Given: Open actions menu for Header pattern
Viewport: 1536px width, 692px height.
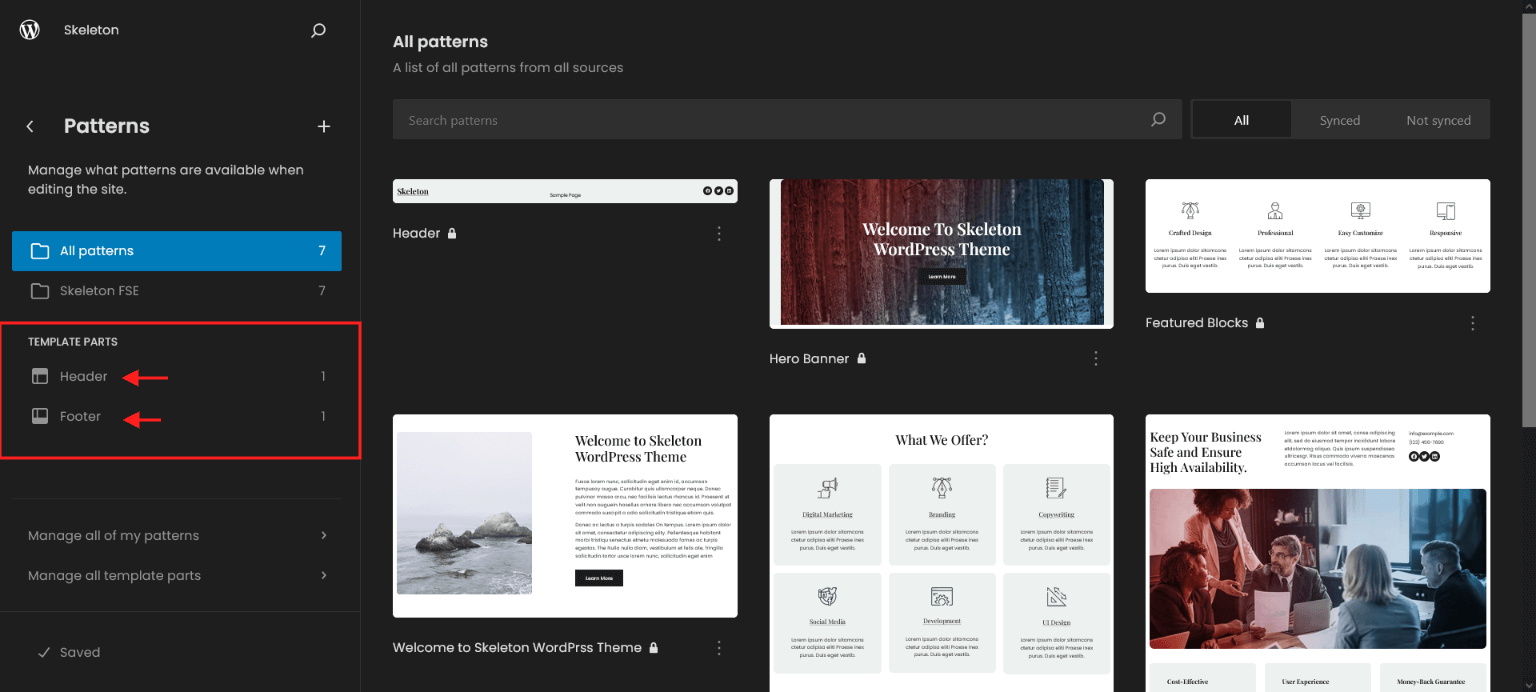Looking at the screenshot, I should [719, 233].
